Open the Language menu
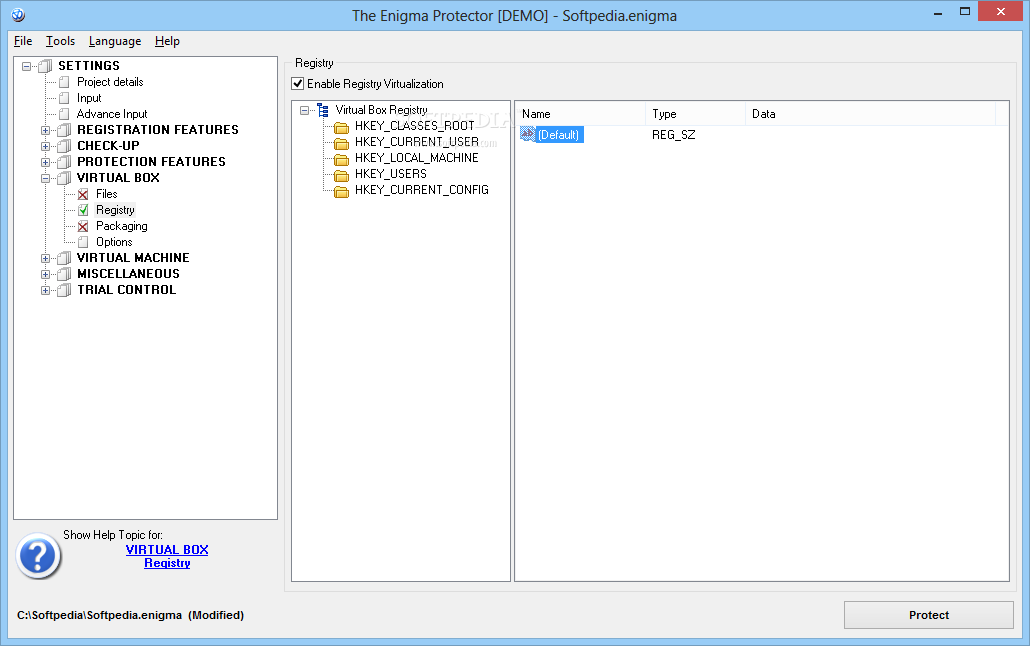The height and width of the screenshot is (646, 1030). pos(115,41)
